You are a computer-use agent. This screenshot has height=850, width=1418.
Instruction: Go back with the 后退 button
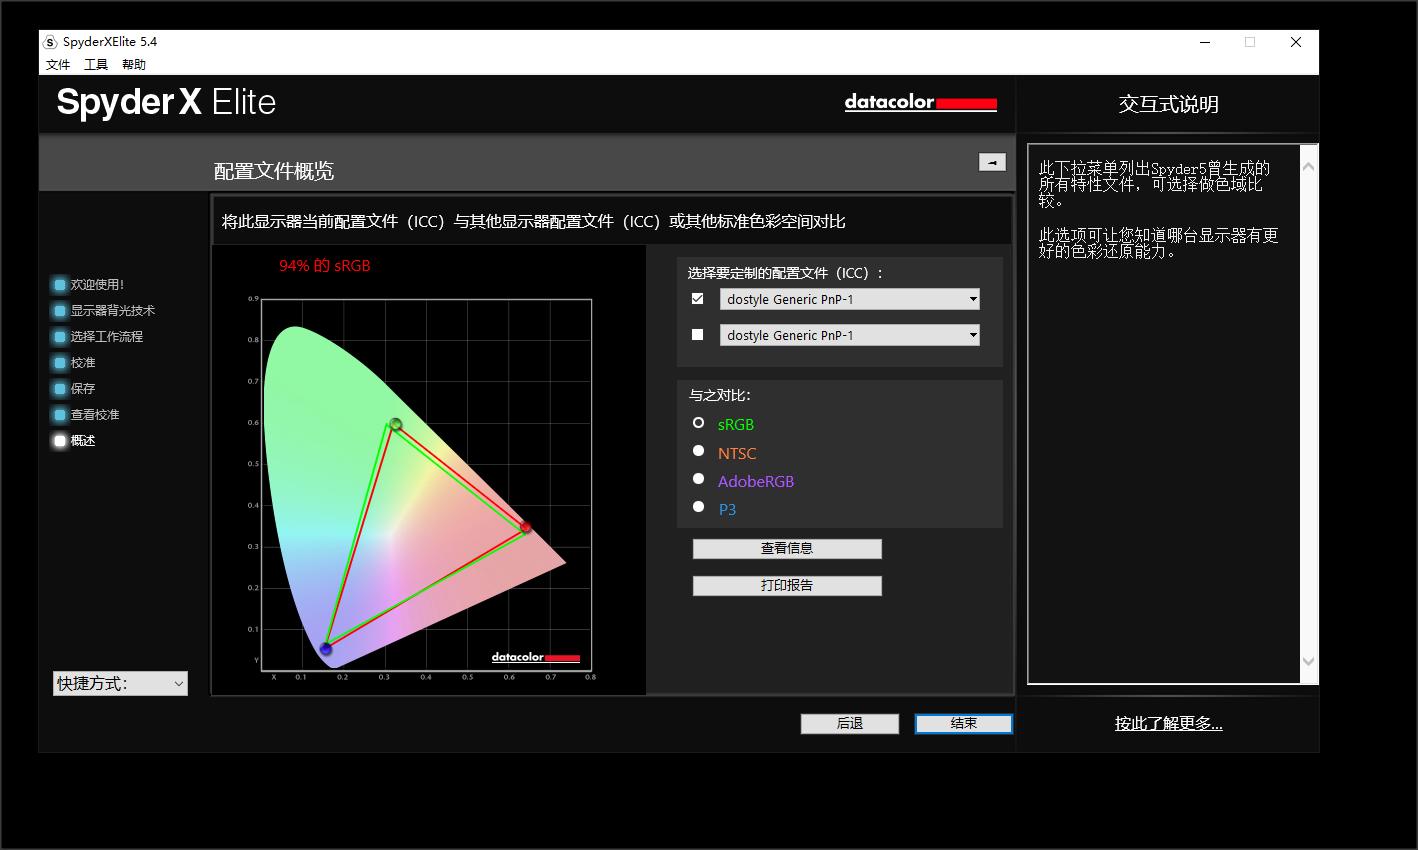coord(850,723)
